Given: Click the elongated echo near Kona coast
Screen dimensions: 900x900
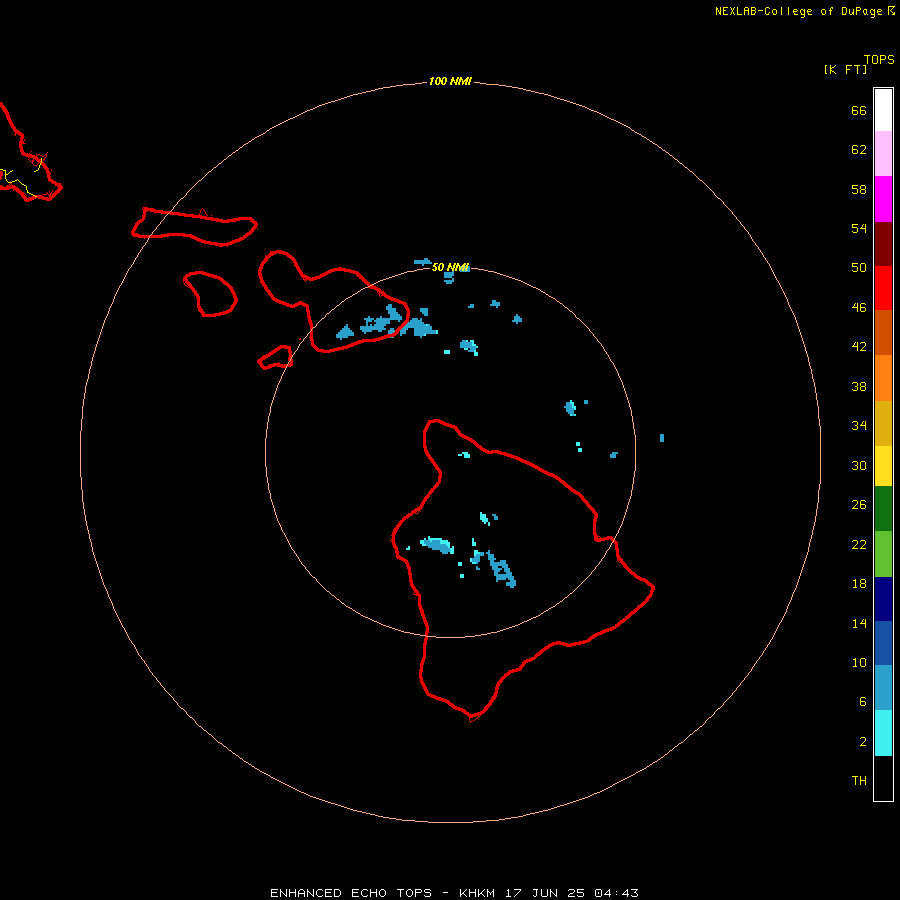Looking at the screenshot, I should pyautogui.click(x=437, y=545).
